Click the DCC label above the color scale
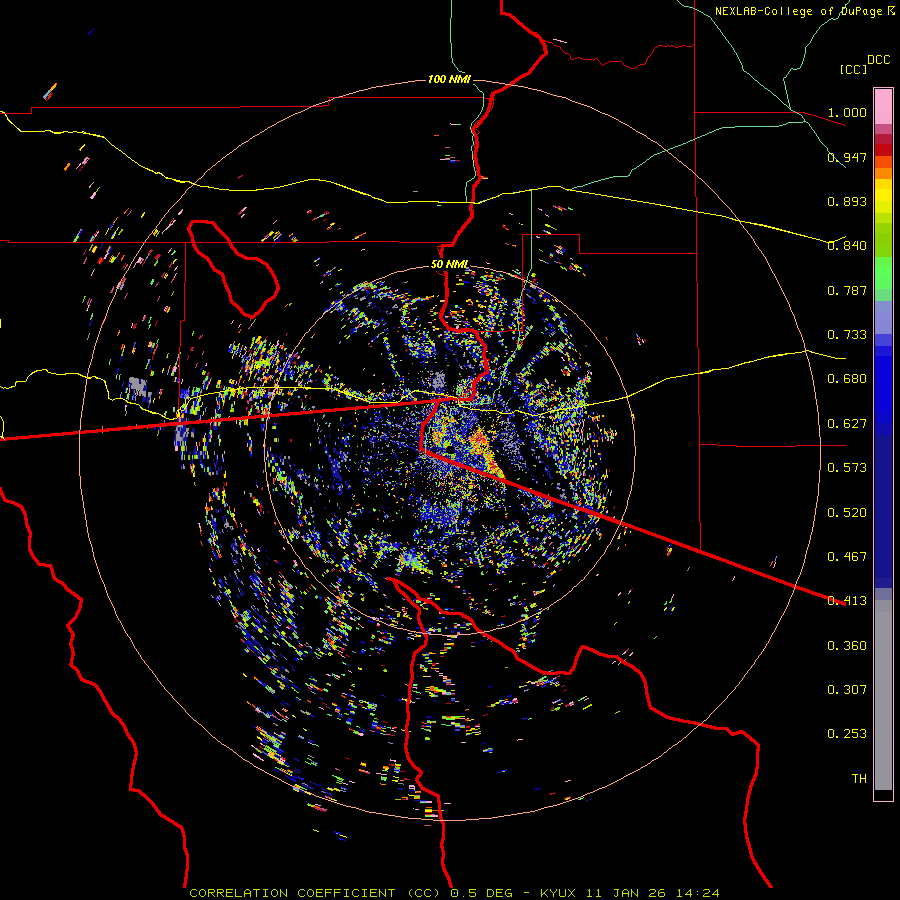 (878, 60)
